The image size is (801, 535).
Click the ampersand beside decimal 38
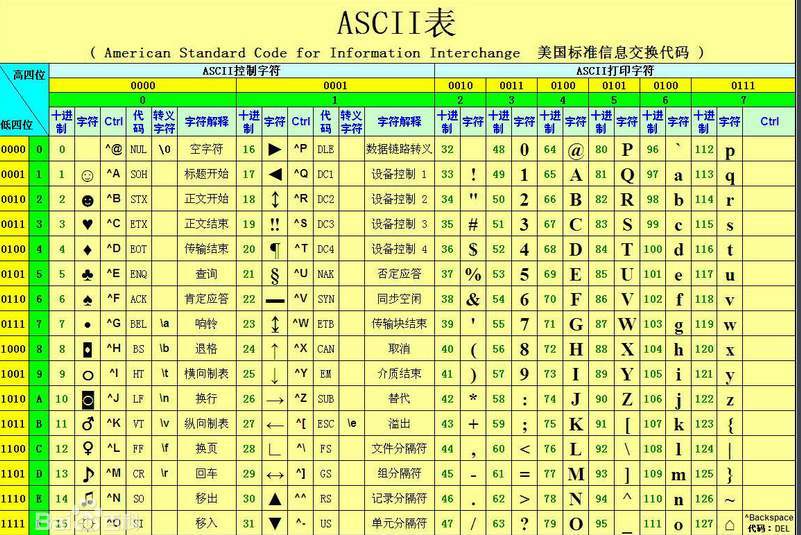(473, 300)
